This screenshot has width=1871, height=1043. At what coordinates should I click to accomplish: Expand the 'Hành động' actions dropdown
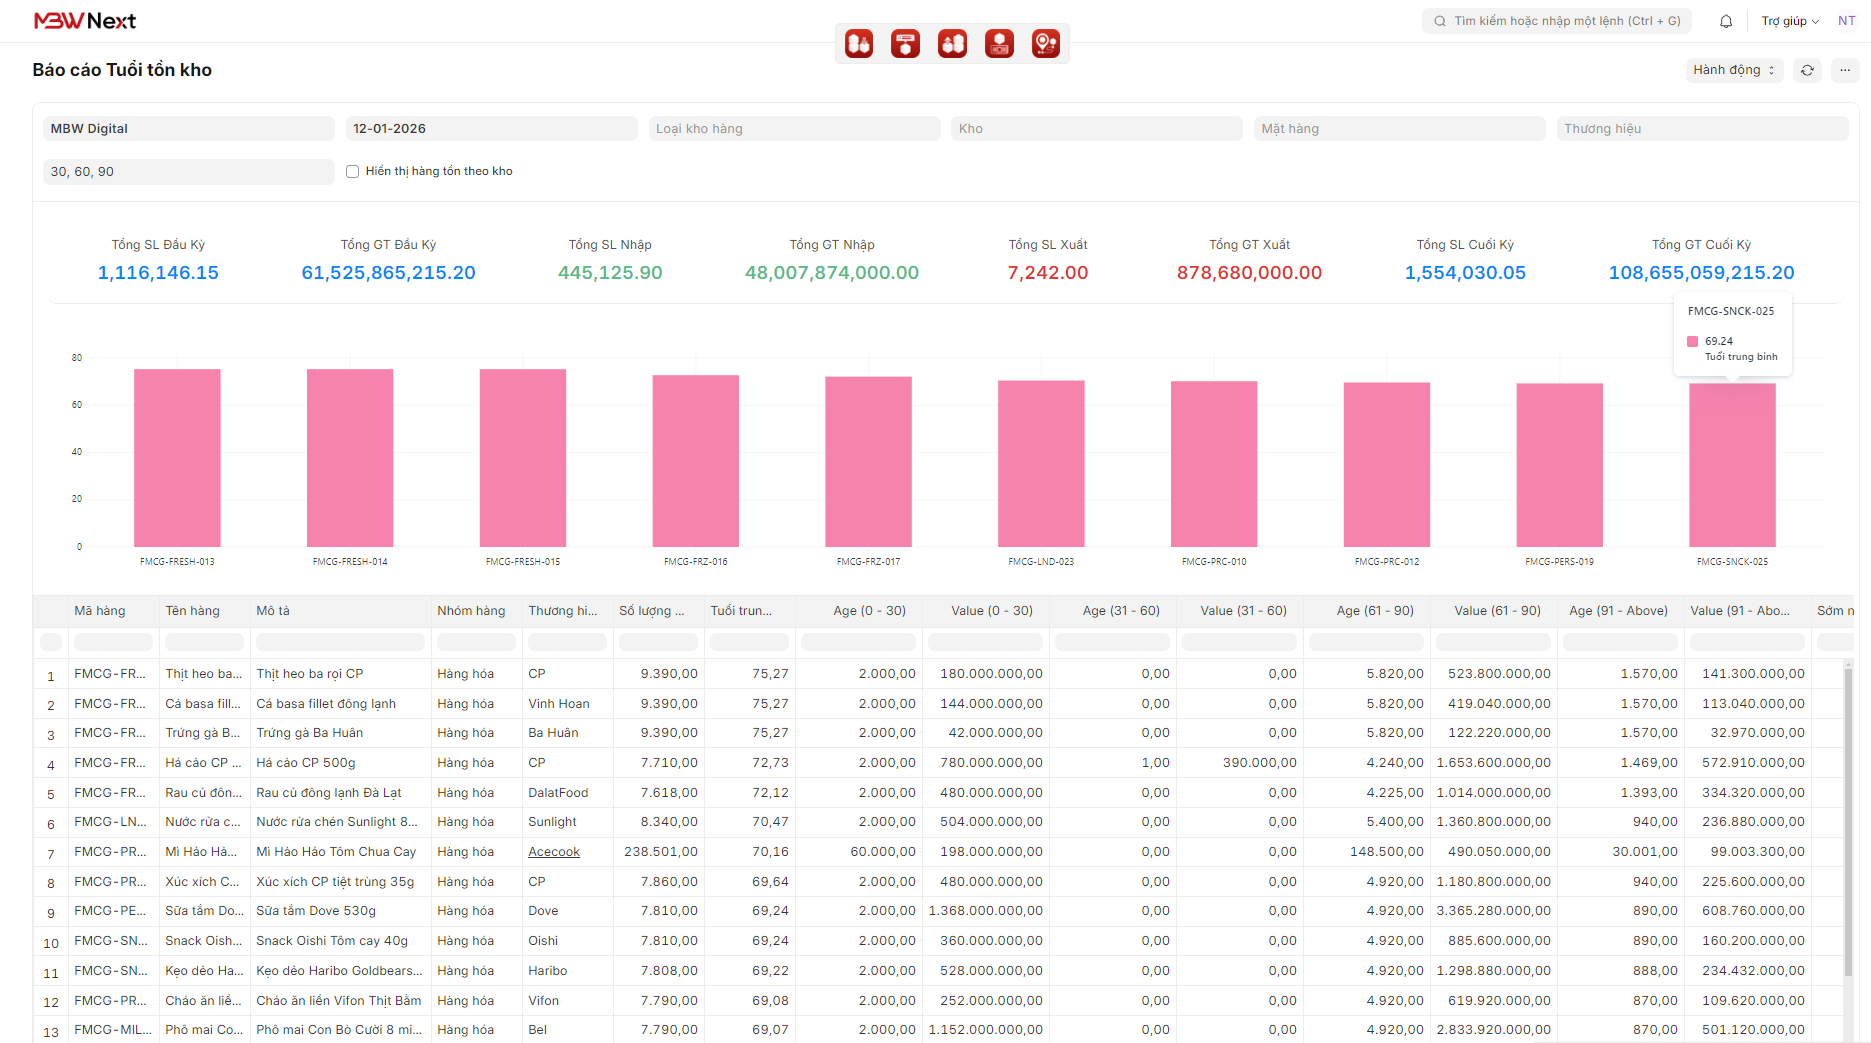click(1733, 70)
